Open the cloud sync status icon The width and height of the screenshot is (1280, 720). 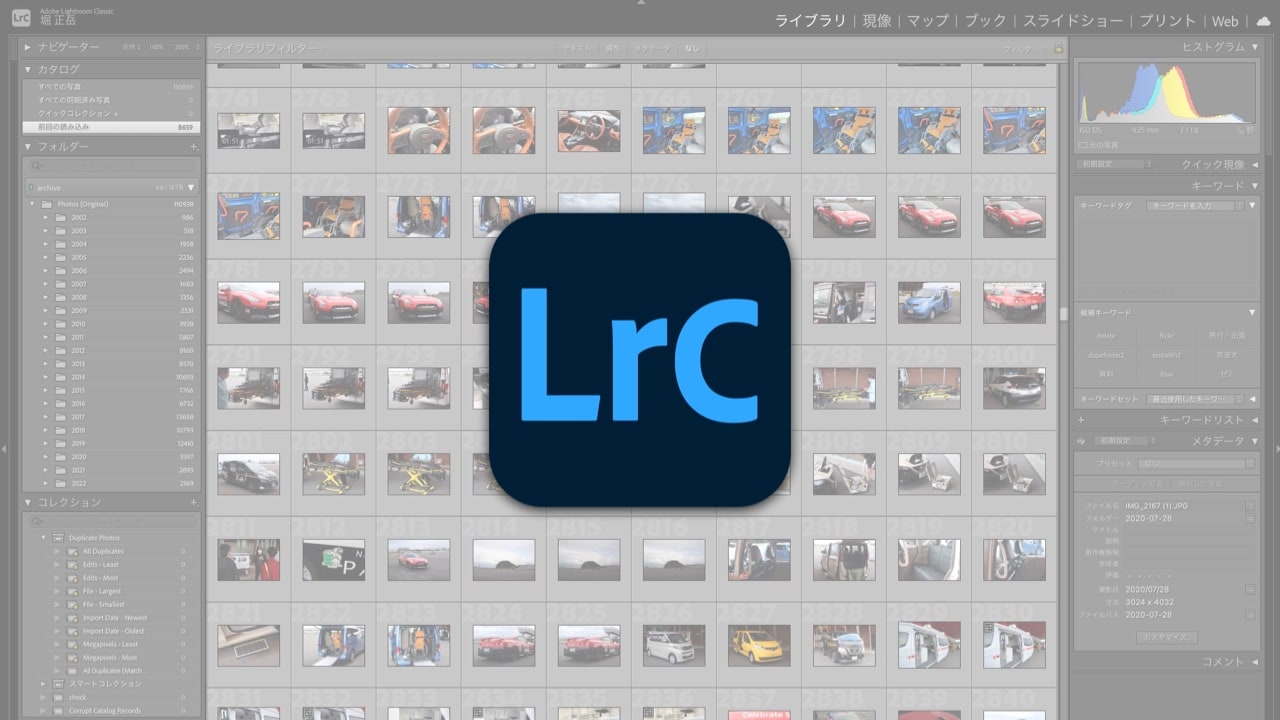[x=1263, y=20]
